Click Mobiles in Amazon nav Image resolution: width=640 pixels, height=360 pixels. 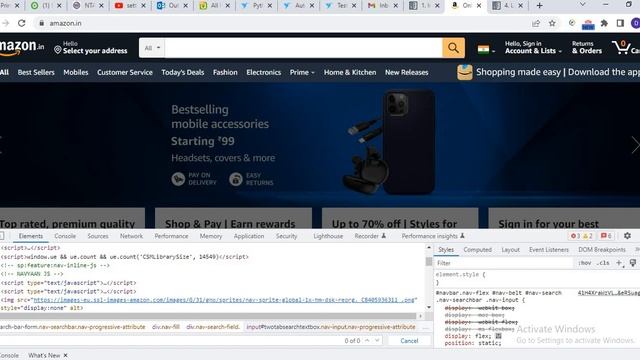click(x=76, y=72)
